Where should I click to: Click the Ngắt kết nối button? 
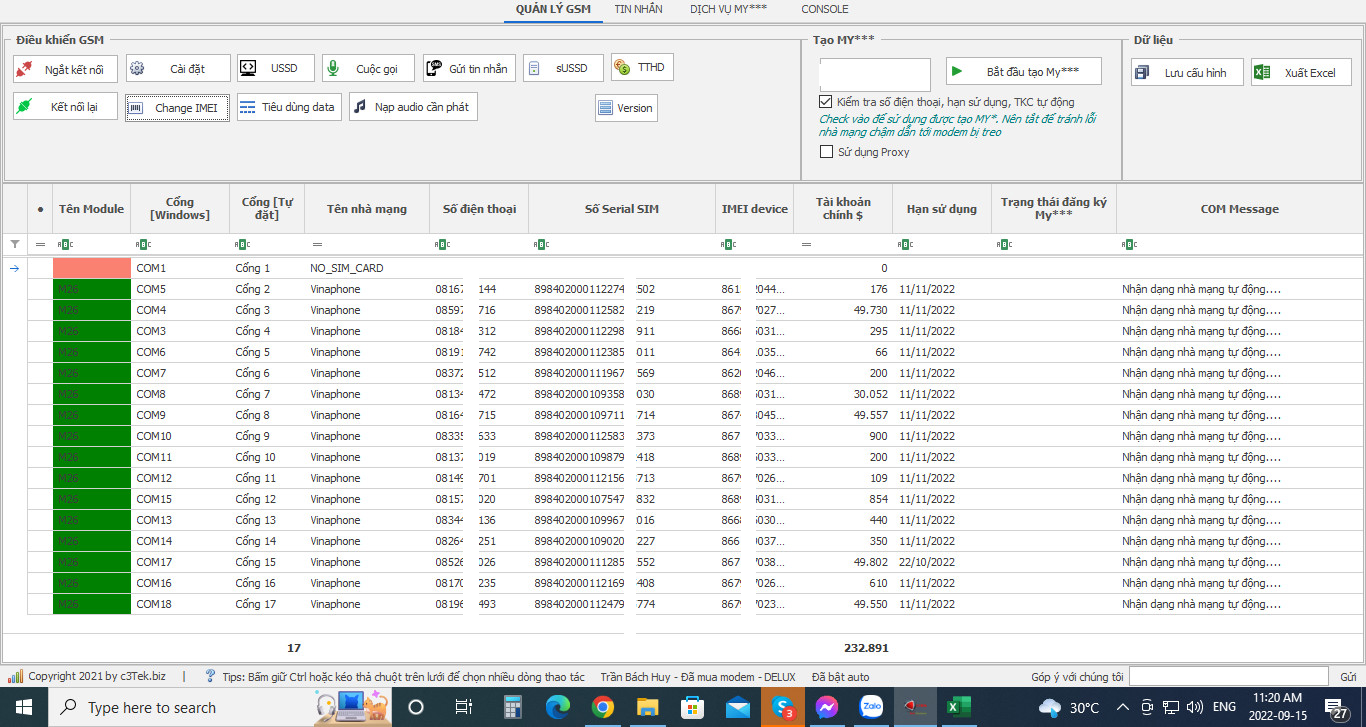tap(65, 69)
